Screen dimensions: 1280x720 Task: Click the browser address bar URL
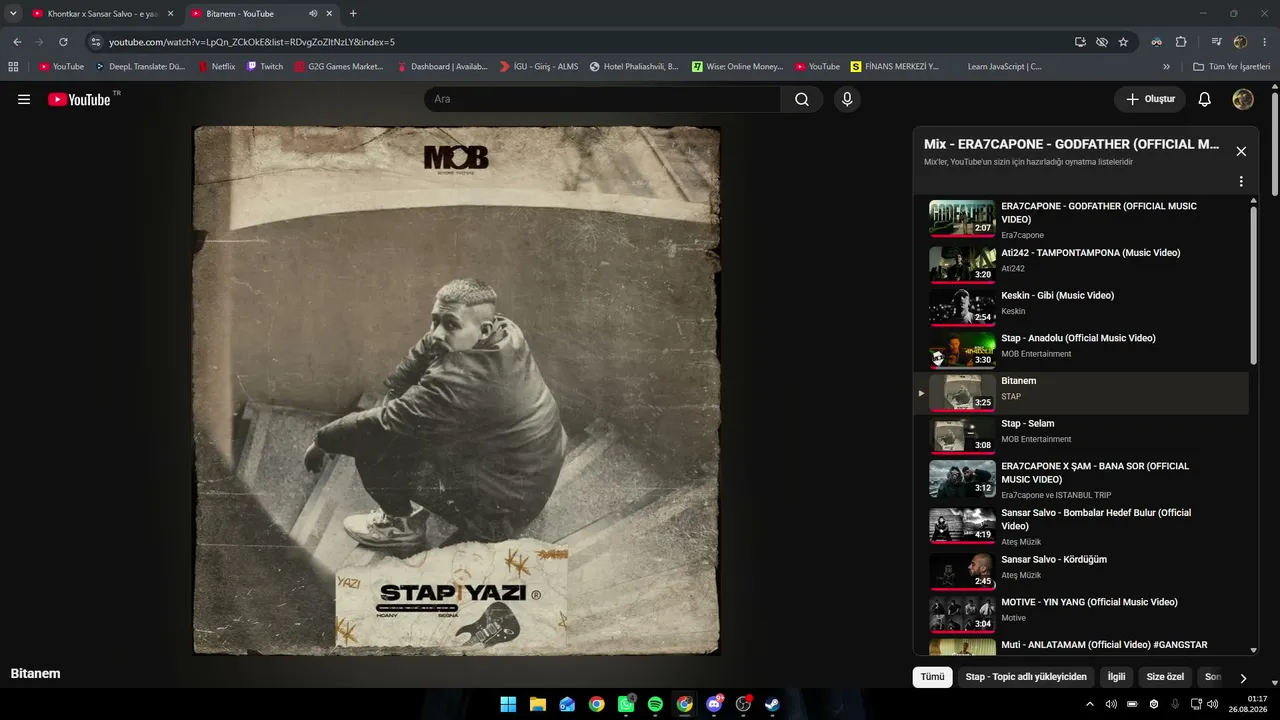click(252, 42)
